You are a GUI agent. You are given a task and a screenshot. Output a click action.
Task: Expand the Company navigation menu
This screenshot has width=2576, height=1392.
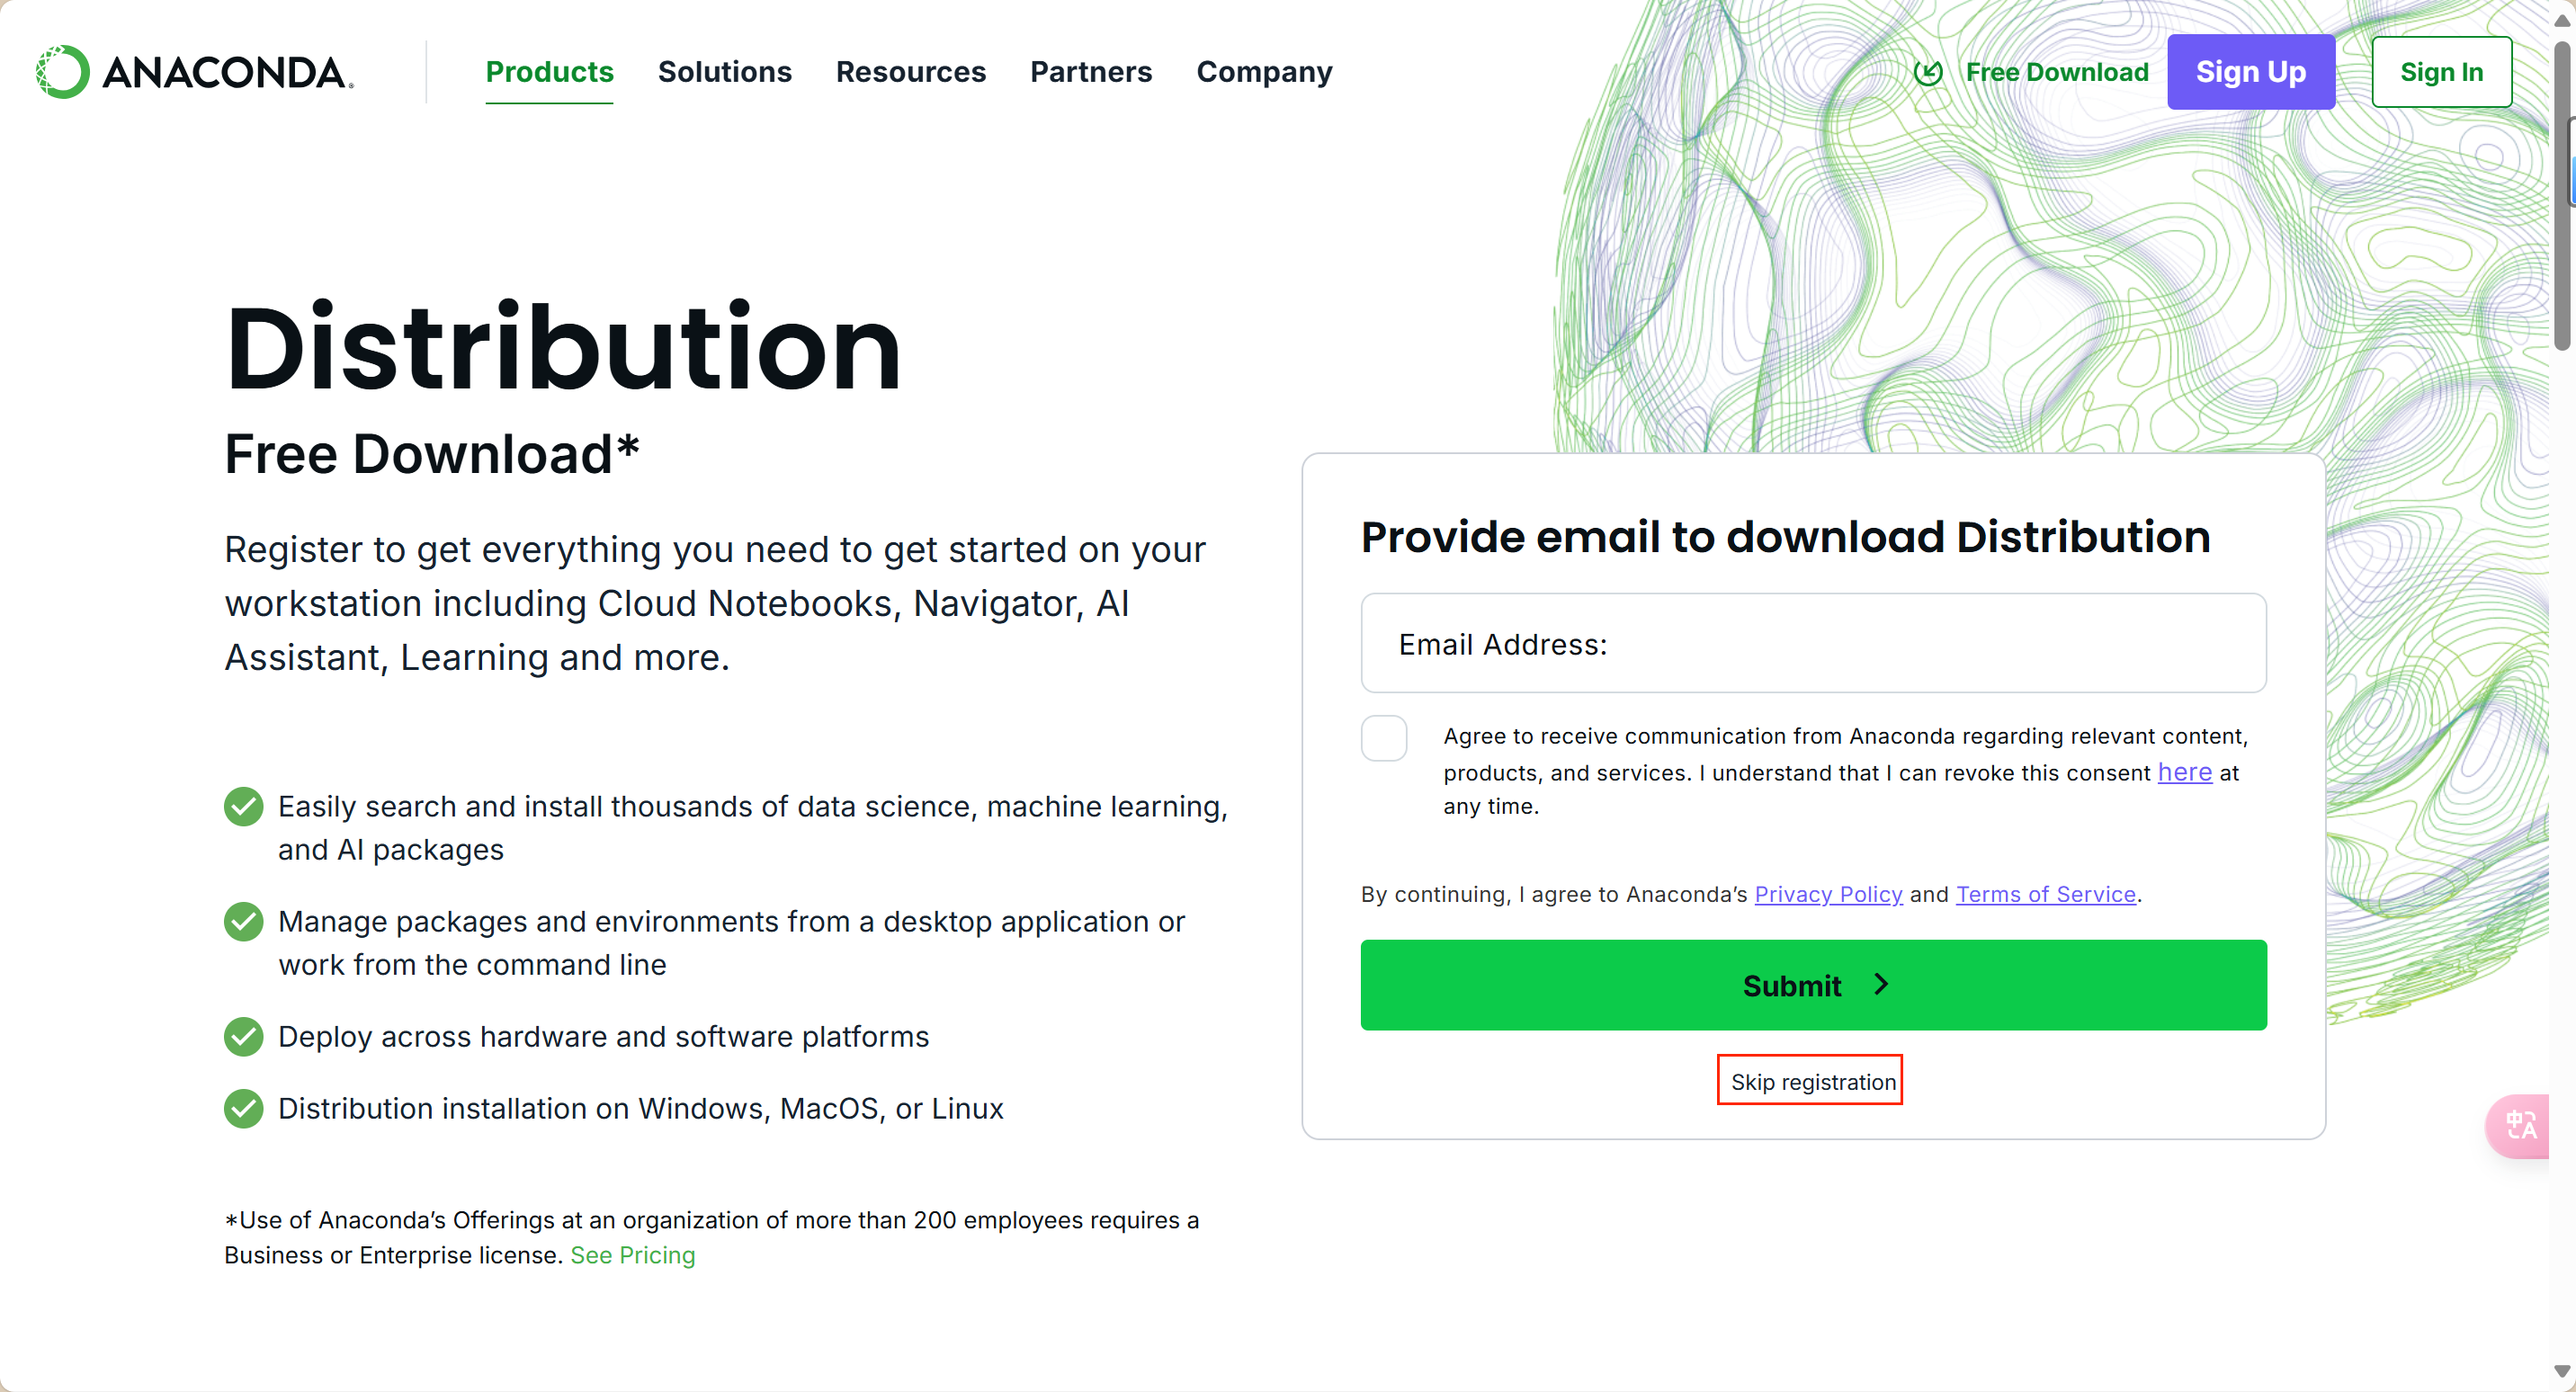point(1264,72)
